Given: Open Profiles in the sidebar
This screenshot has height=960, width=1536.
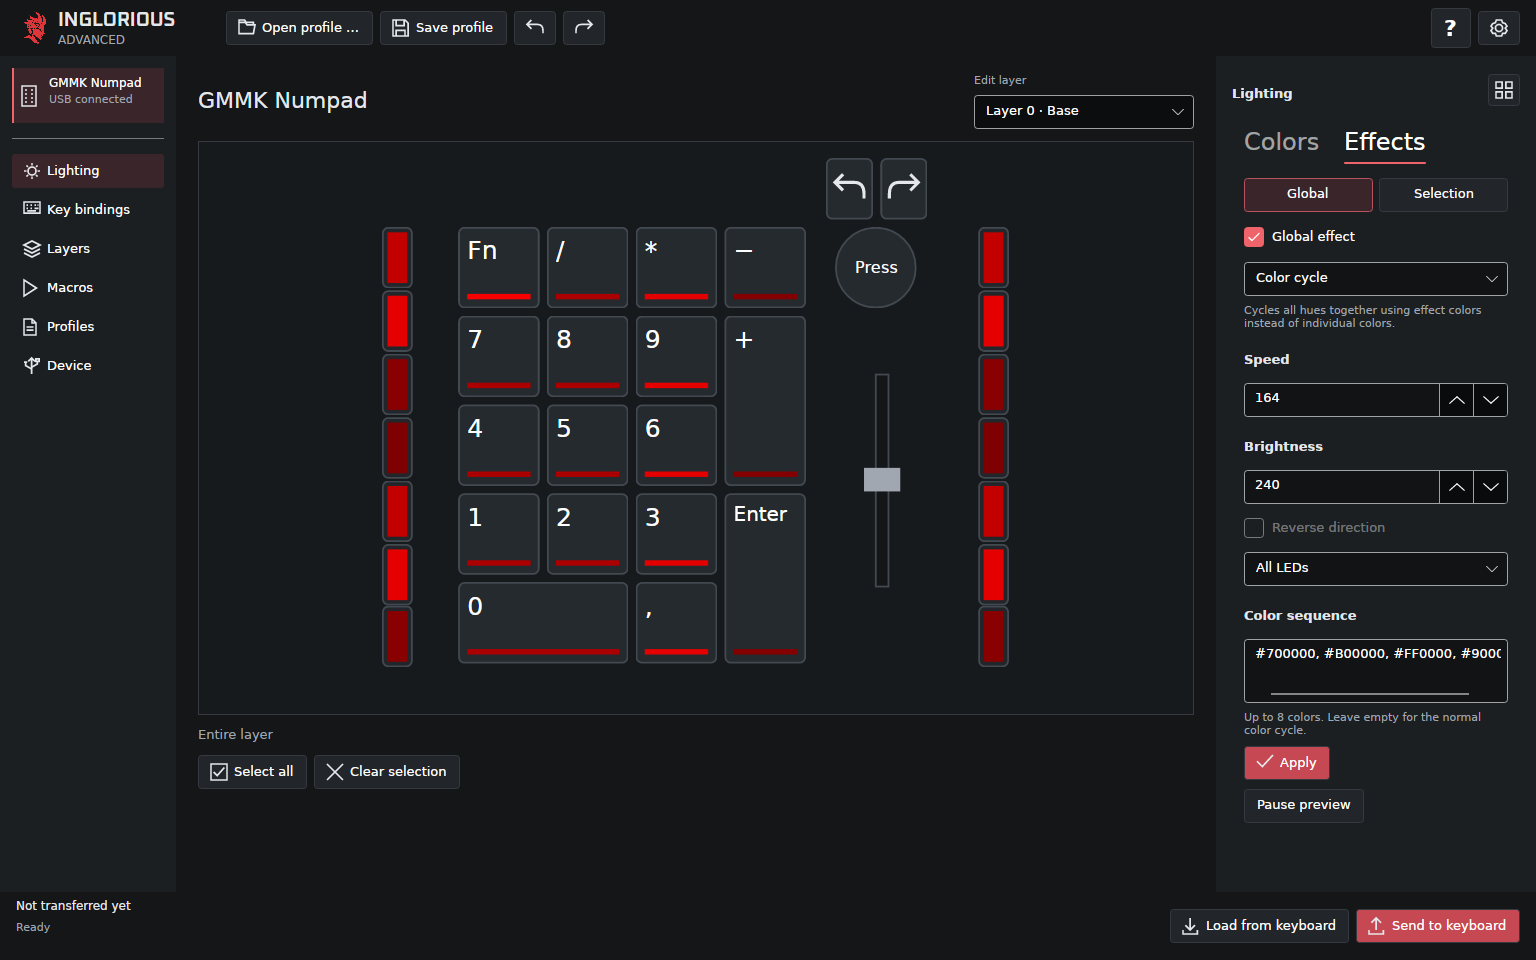Looking at the screenshot, I should pyautogui.click(x=88, y=327).
